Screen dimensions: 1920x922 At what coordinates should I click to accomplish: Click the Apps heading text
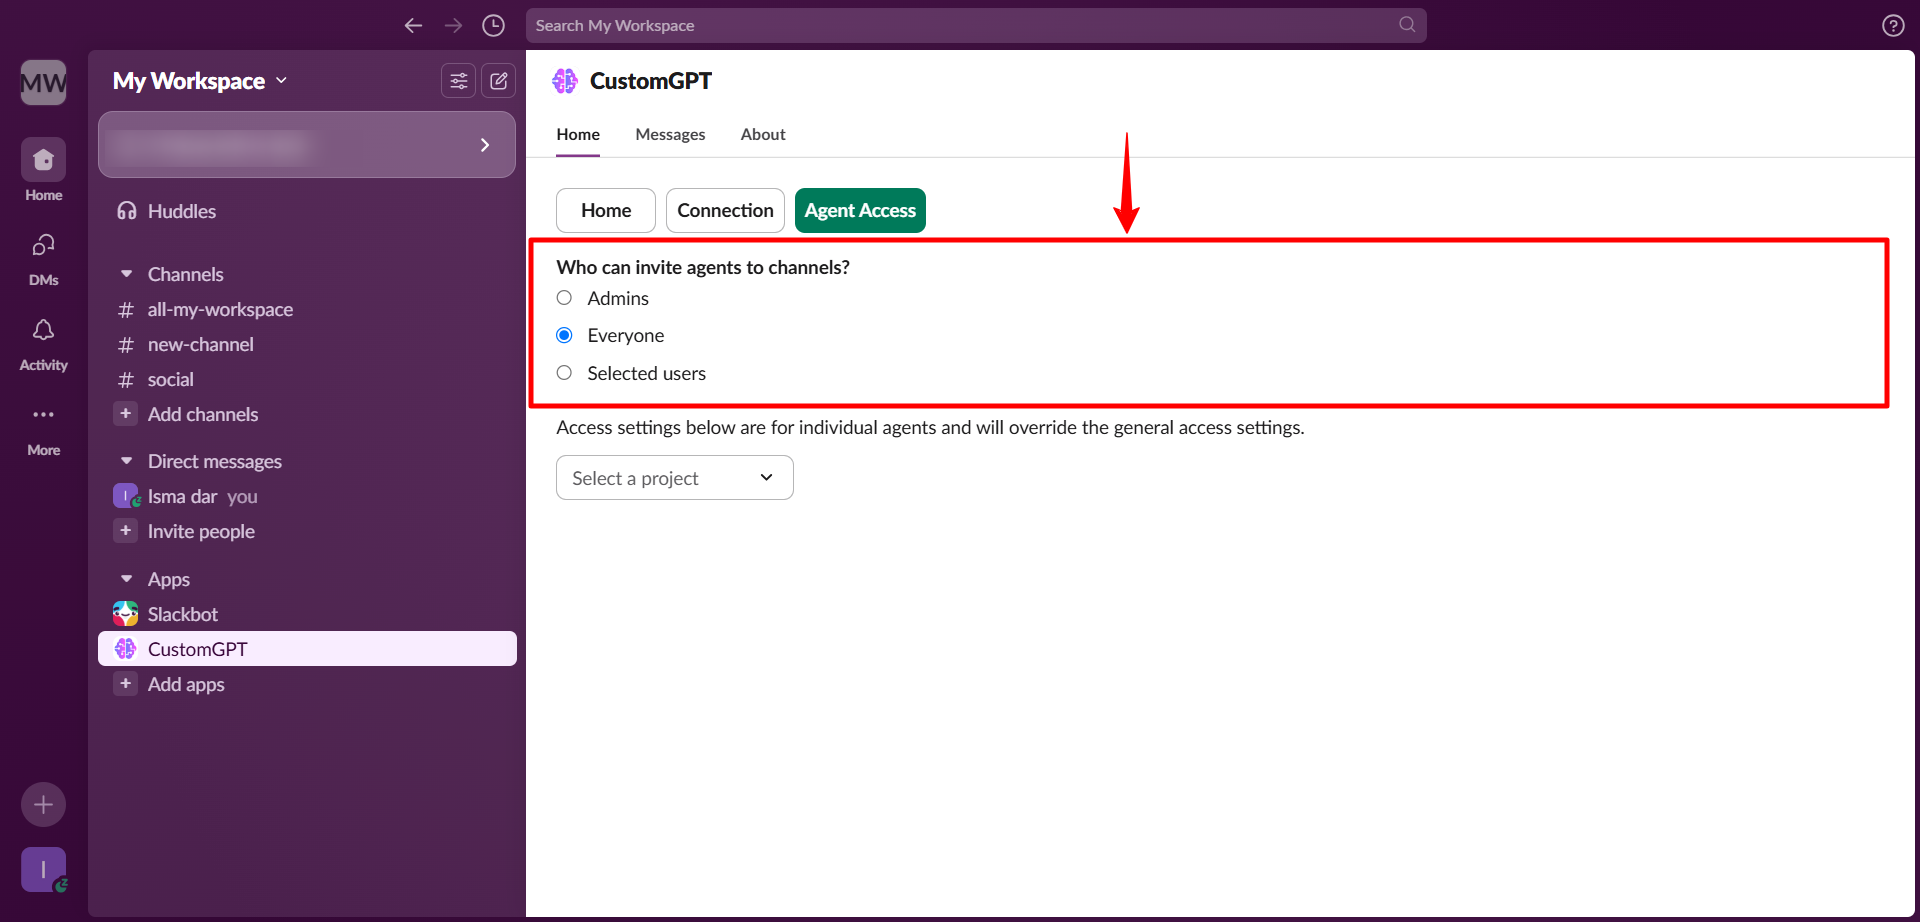click(x=169, y=579)
